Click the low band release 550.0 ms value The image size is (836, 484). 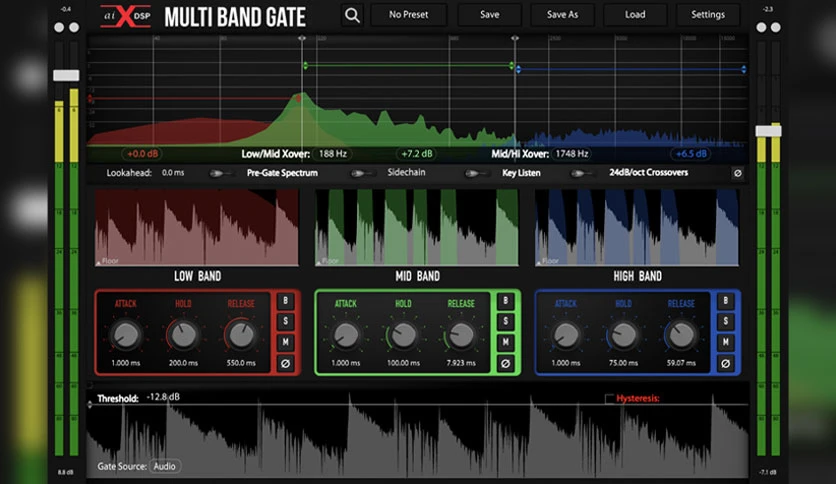[241, 363]
